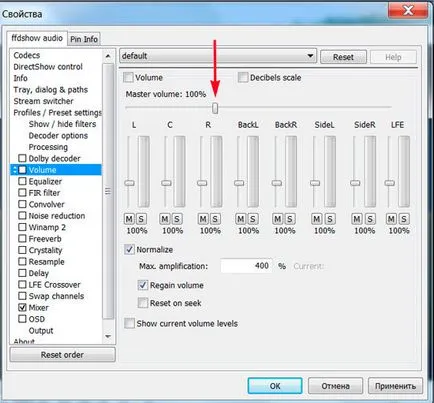
Task: Solo the LFE channel with S button
Action: pos(403,219)
